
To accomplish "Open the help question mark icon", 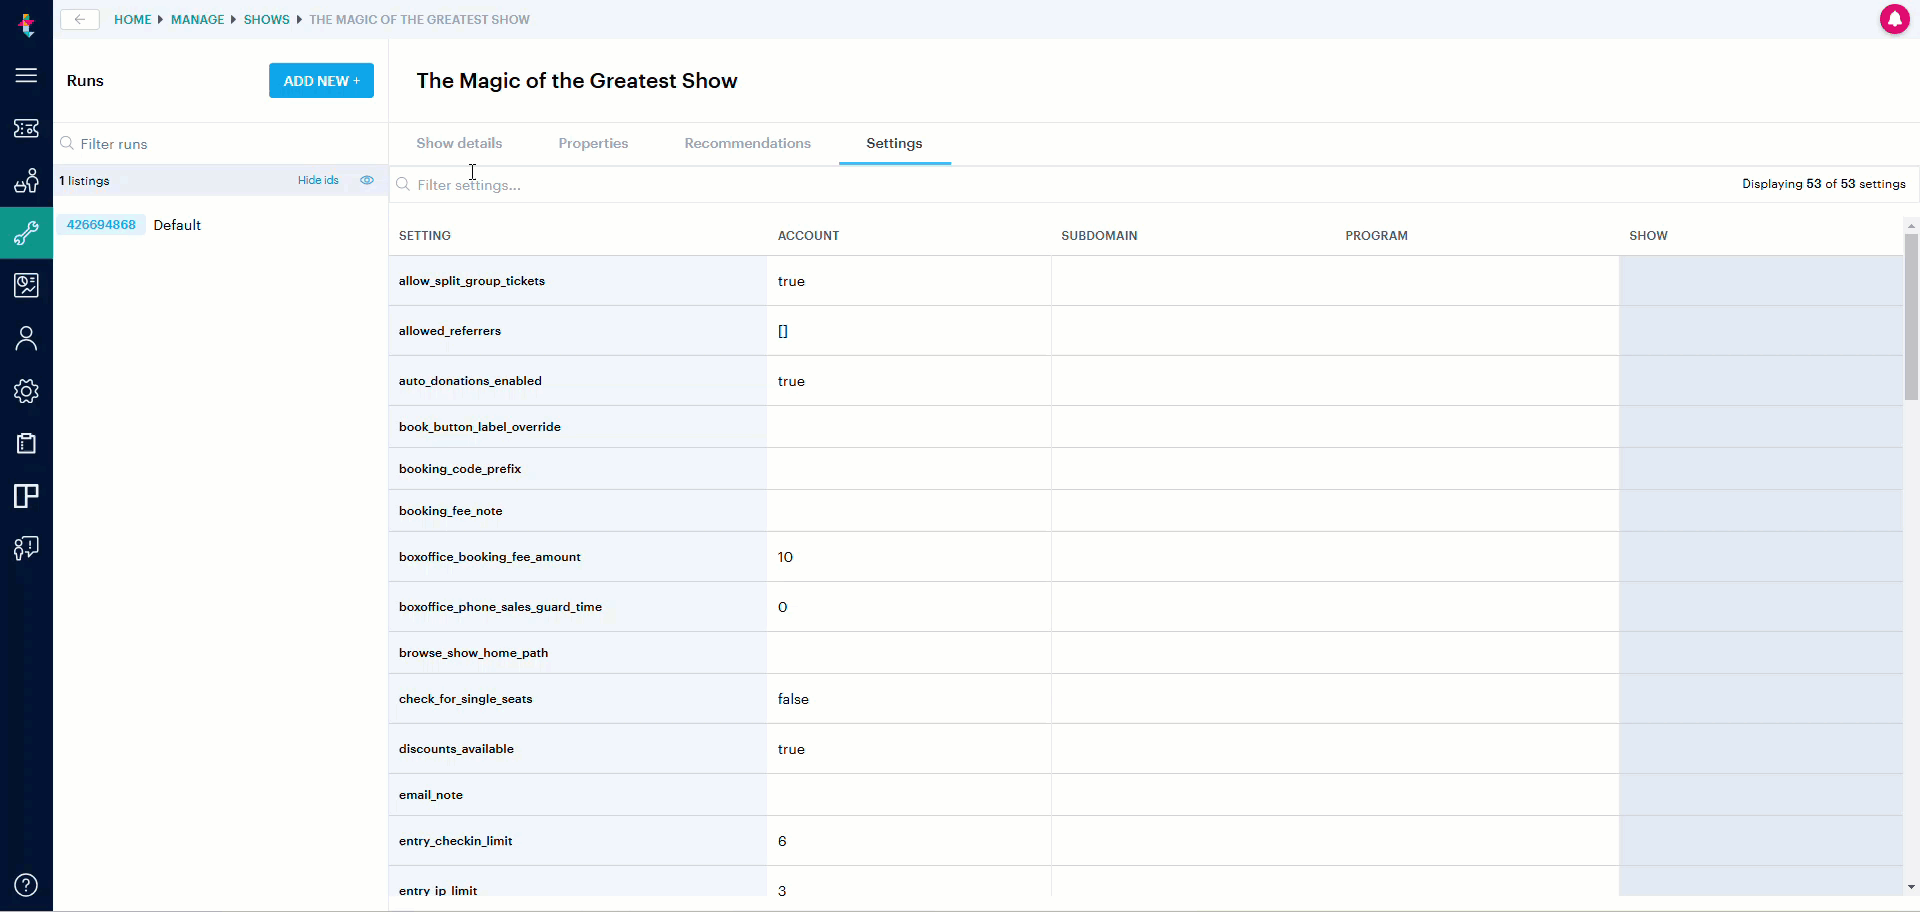I will point(26,885).
